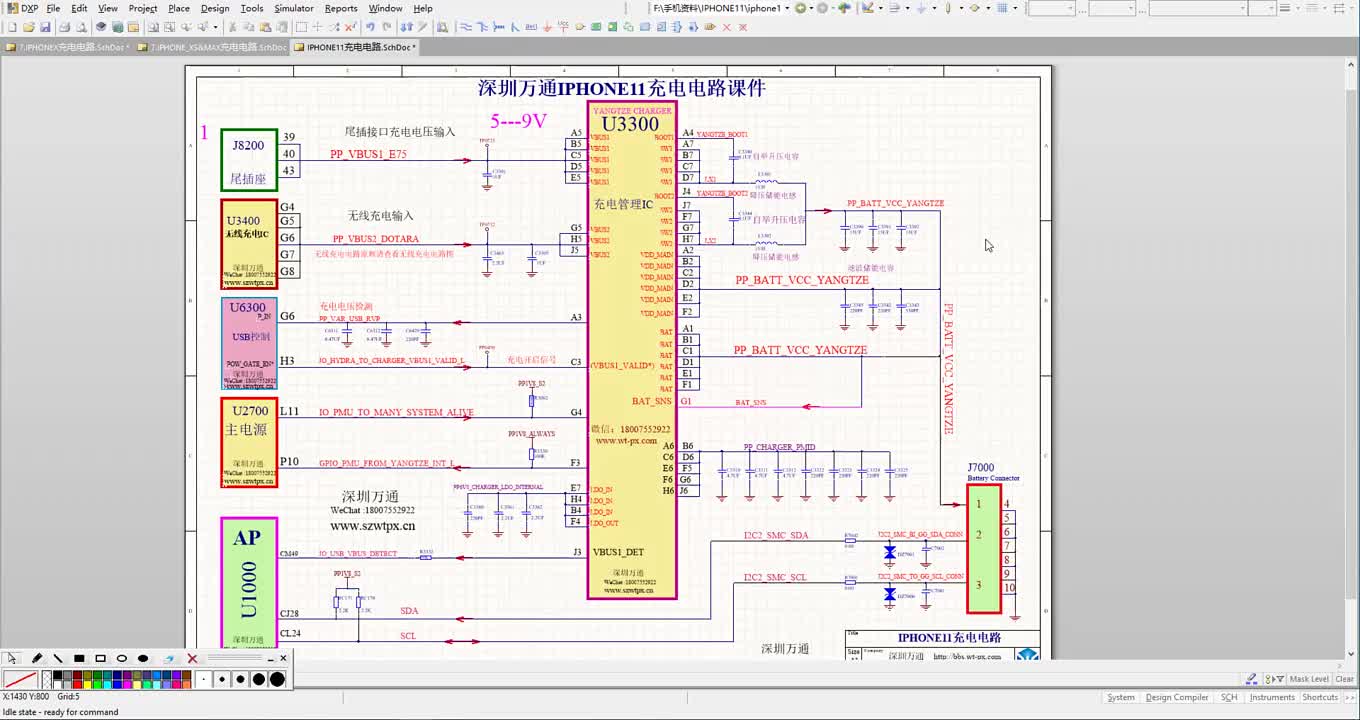Open the File menu
This screenshot has width=1360, height=720.
[53, 8]
